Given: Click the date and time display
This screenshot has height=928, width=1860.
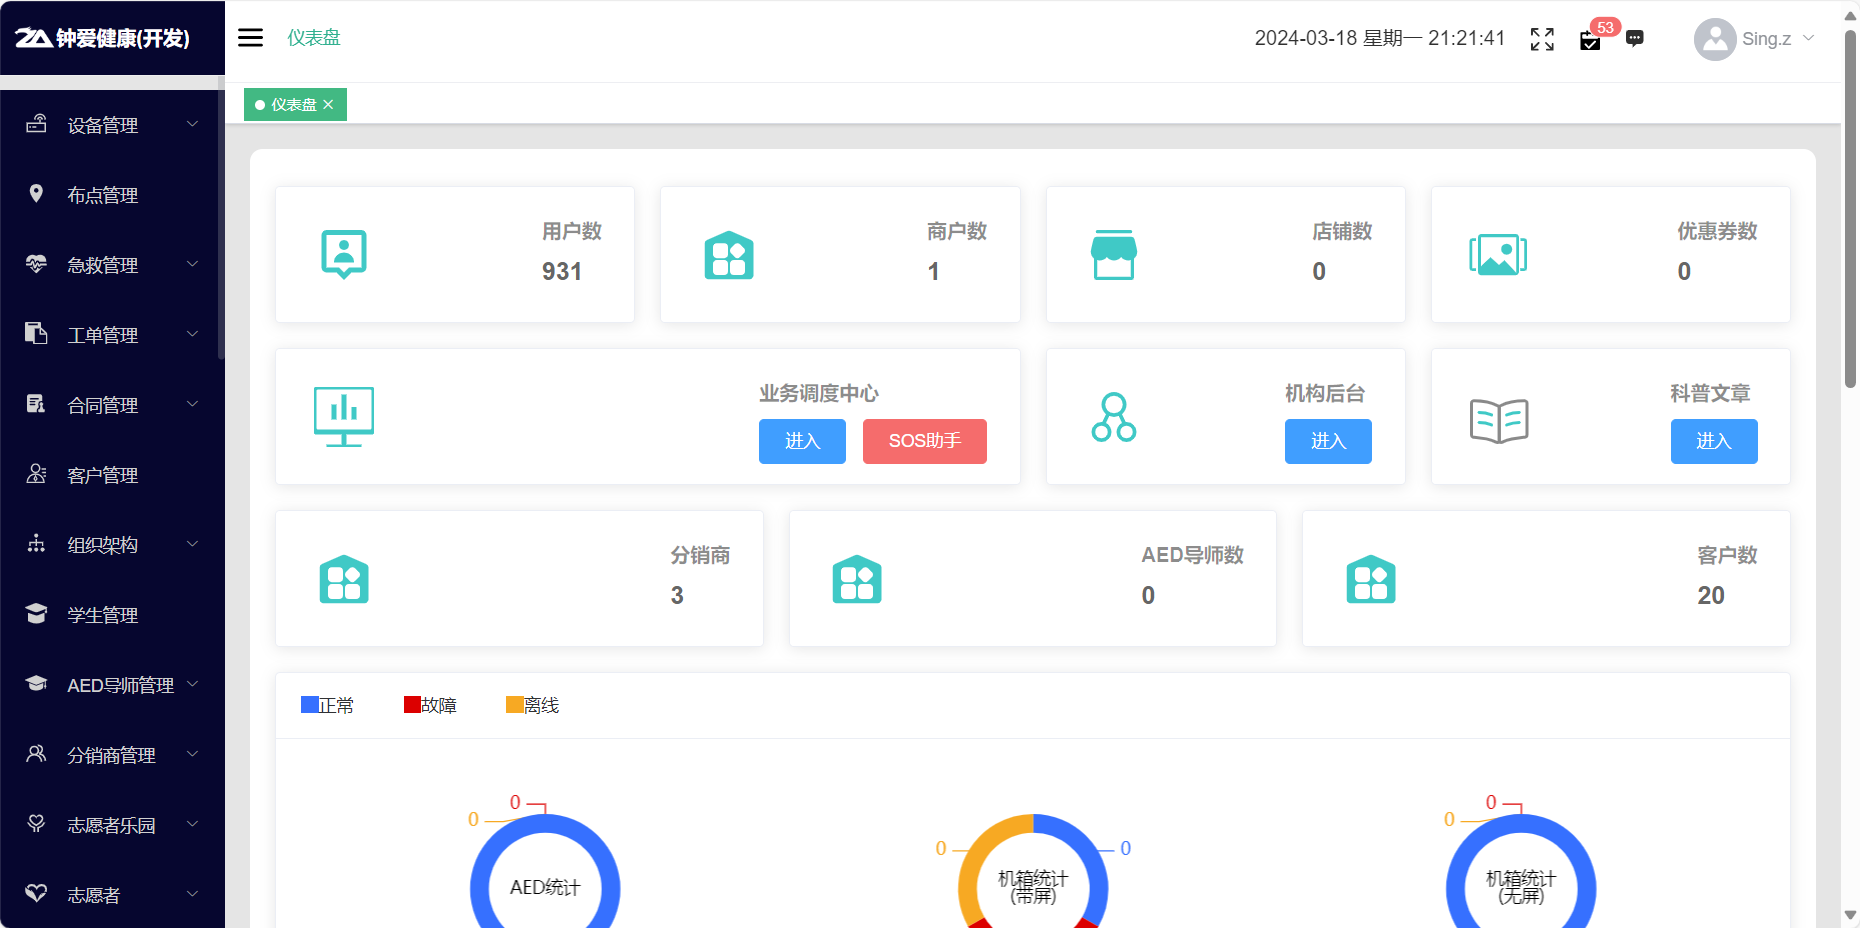Looking at the screenshot, I should coord(1380,38).
